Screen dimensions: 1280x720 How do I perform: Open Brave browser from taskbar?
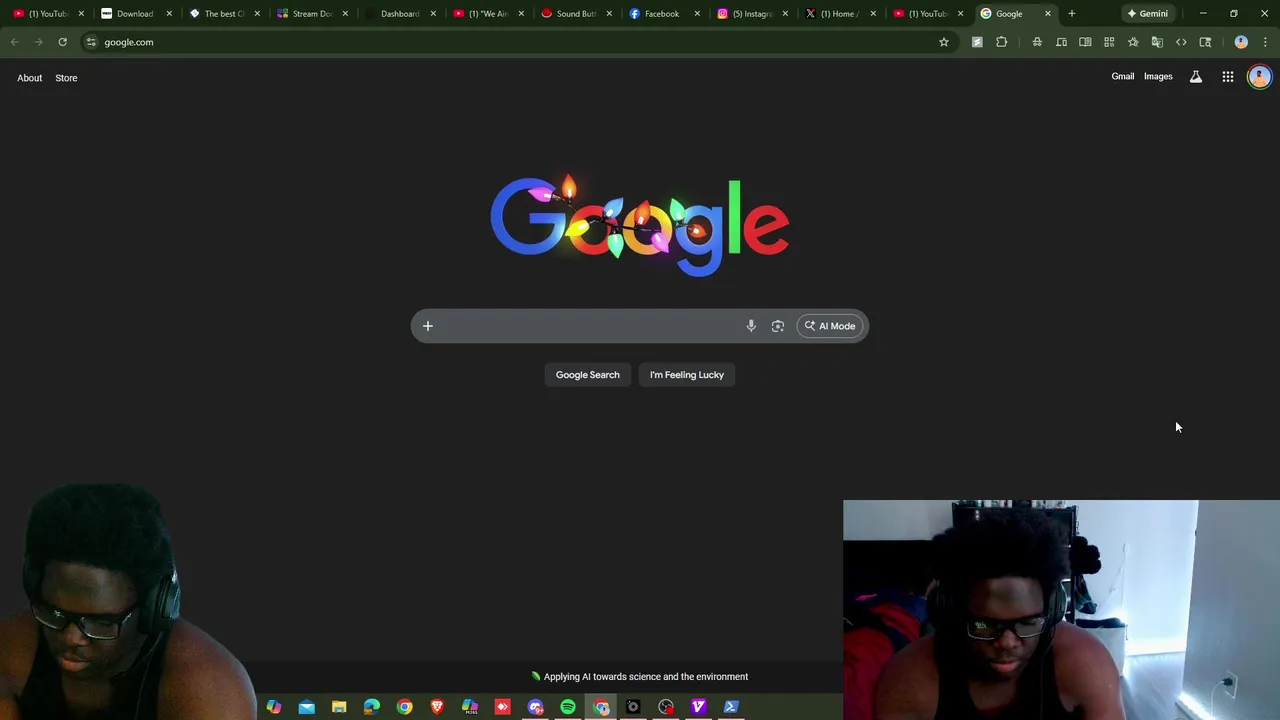coord(437,707)
